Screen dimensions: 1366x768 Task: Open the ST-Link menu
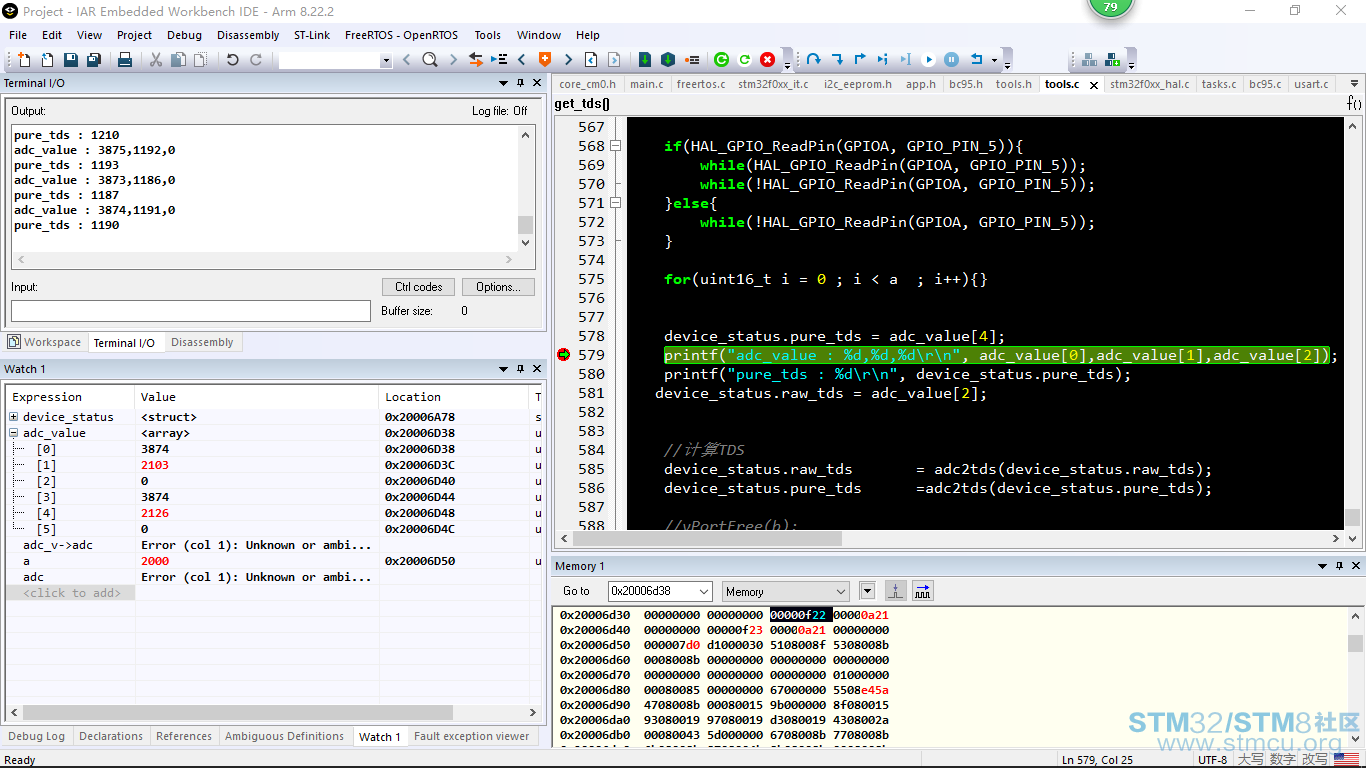pyautogui.click(x=312, y=35)
